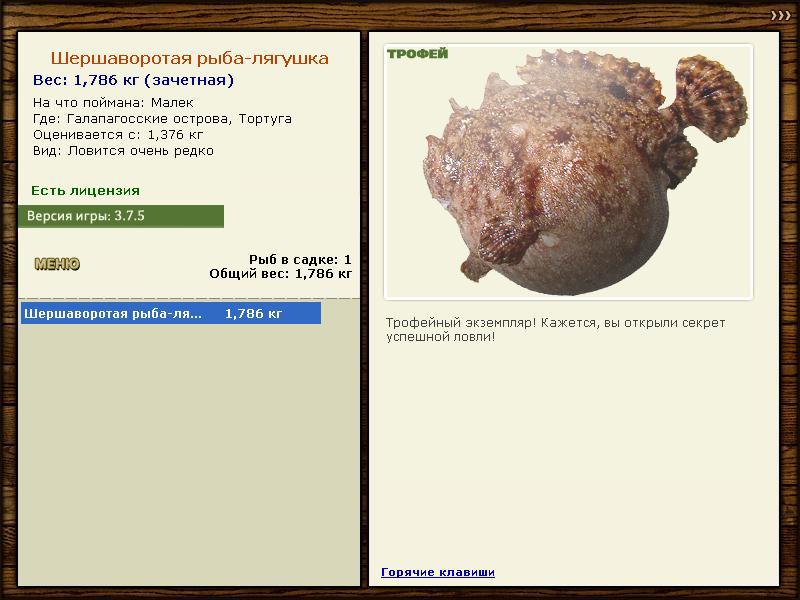Viewport: 800px width, 600px height.
Task: Click the Общий вес: 1,786 кг total
Action: pyautogui.click(x=281, y=274)
